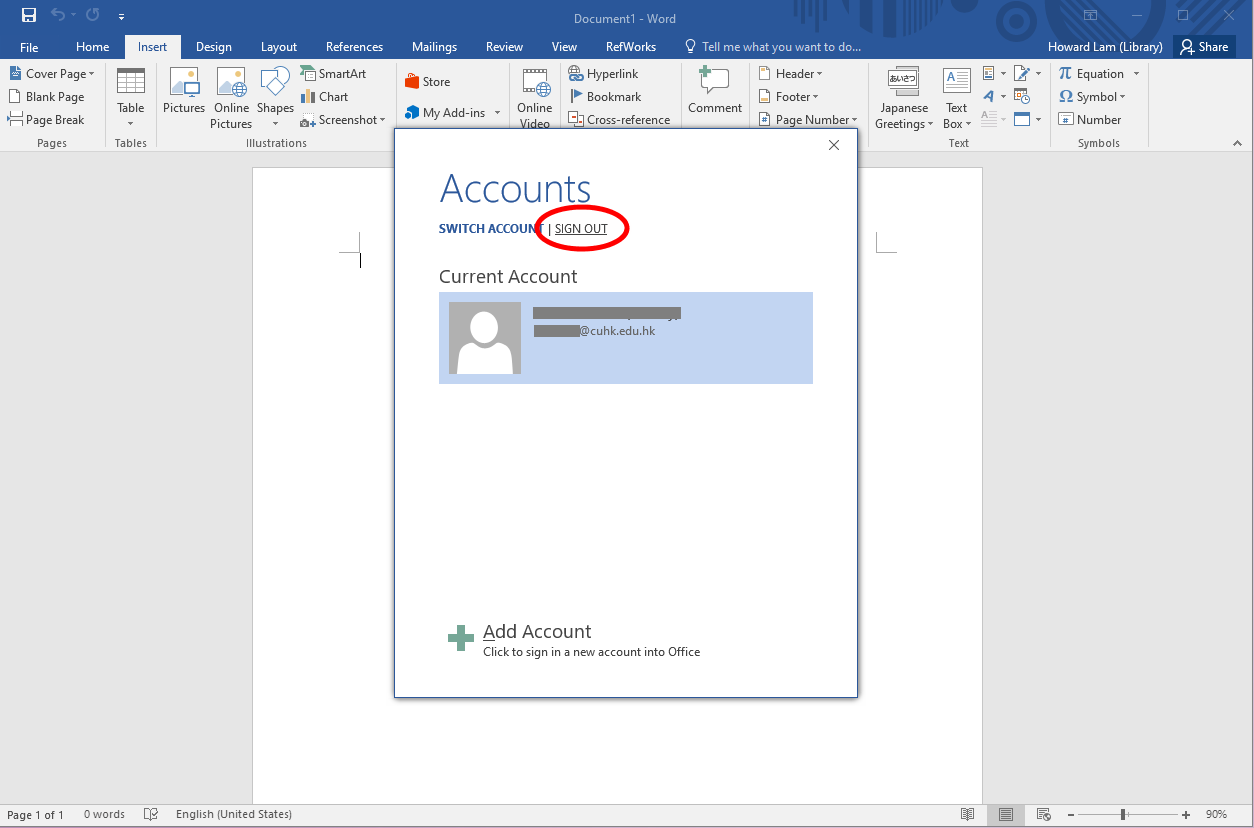
Task: Switch to Read Mode view
Action: (x=967, y=815)
